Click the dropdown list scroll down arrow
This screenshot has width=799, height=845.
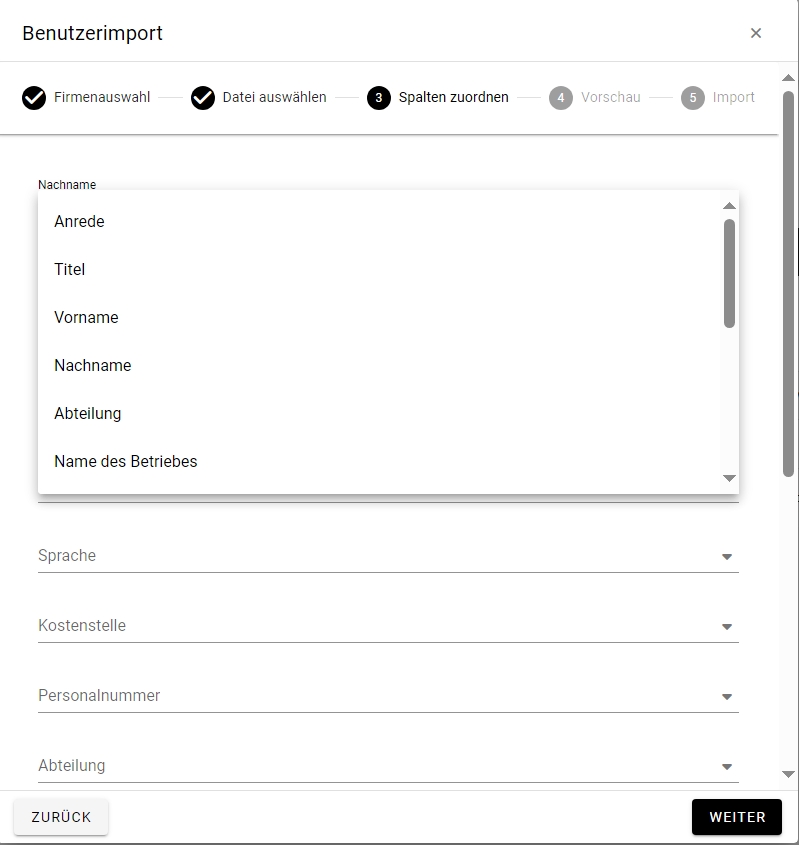[x=729, y=479]
